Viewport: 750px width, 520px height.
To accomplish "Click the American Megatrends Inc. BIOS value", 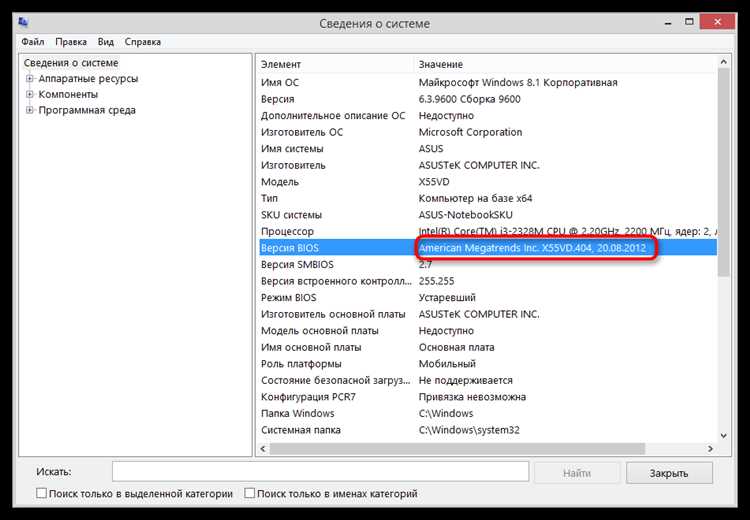I will click(532, 248).
